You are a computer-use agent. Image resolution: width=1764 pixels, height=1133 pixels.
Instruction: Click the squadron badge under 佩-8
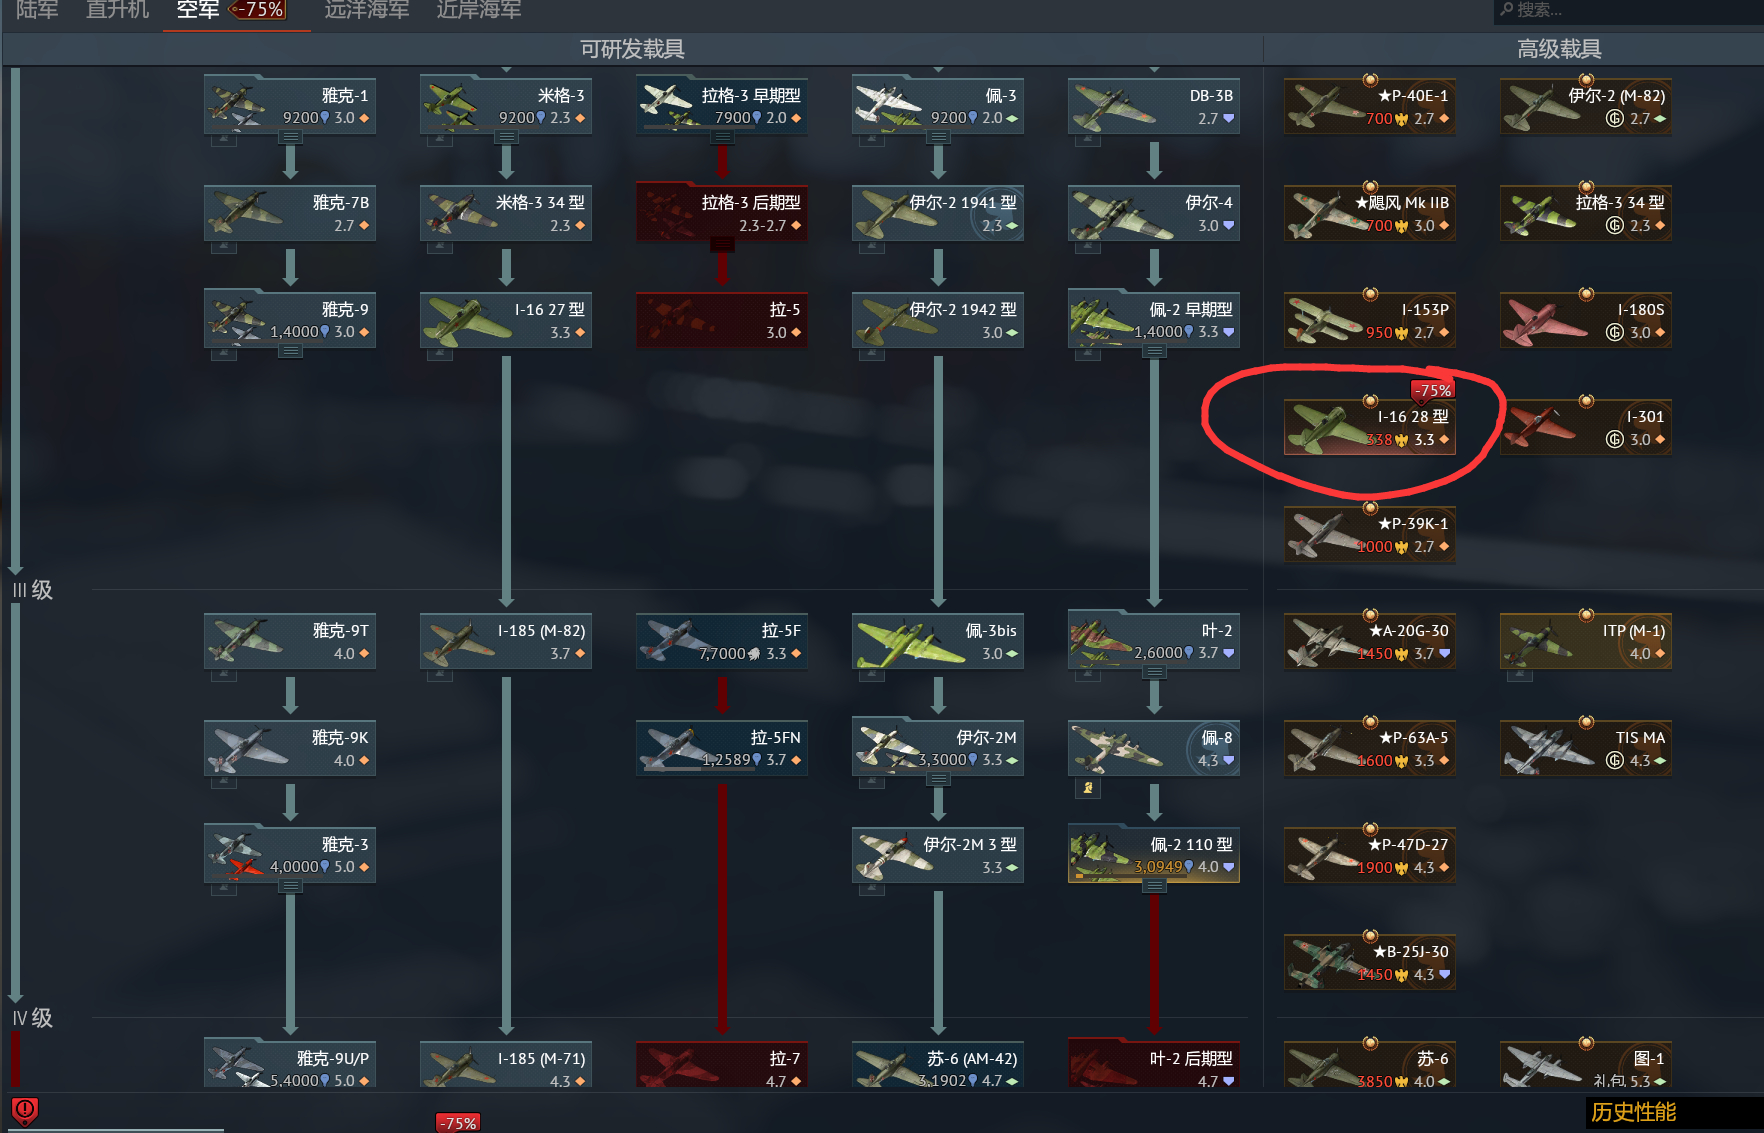click(x=1088, y=788)
